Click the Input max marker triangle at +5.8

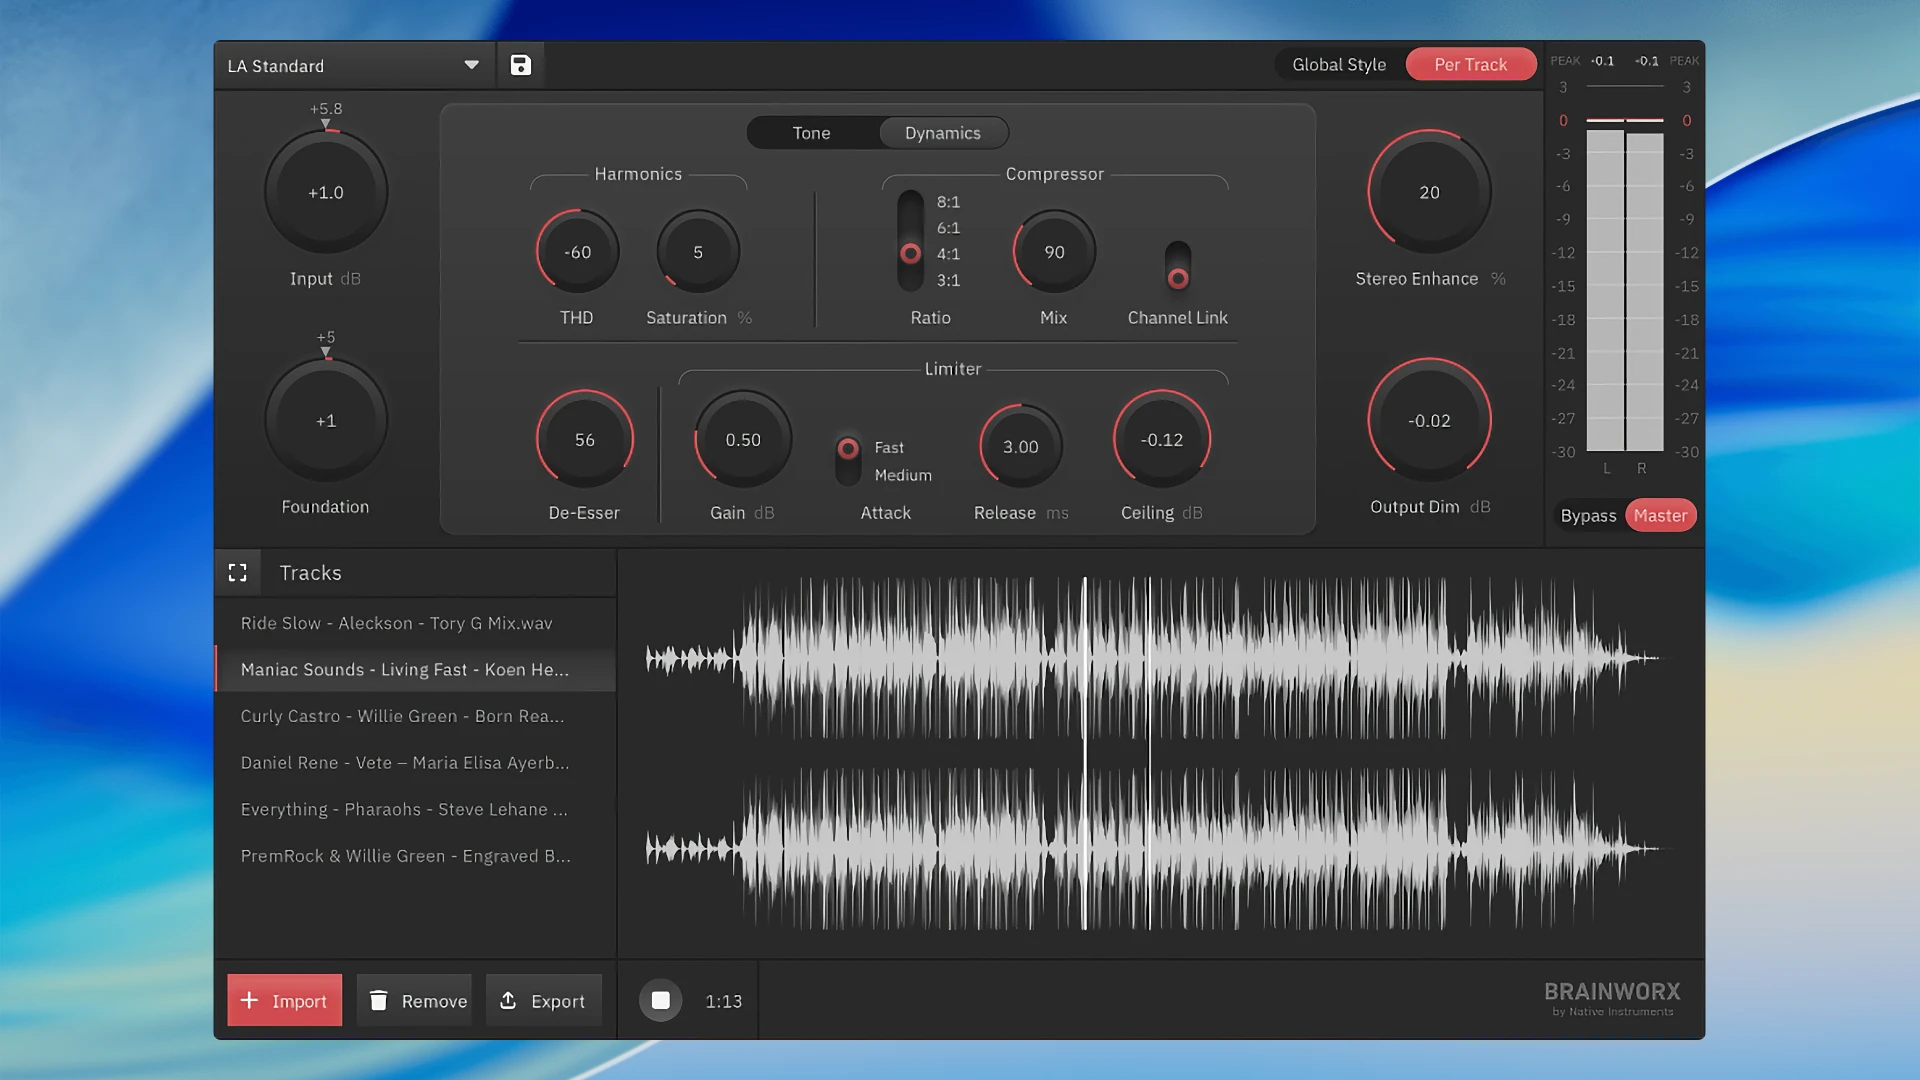[x=325, y=124]
